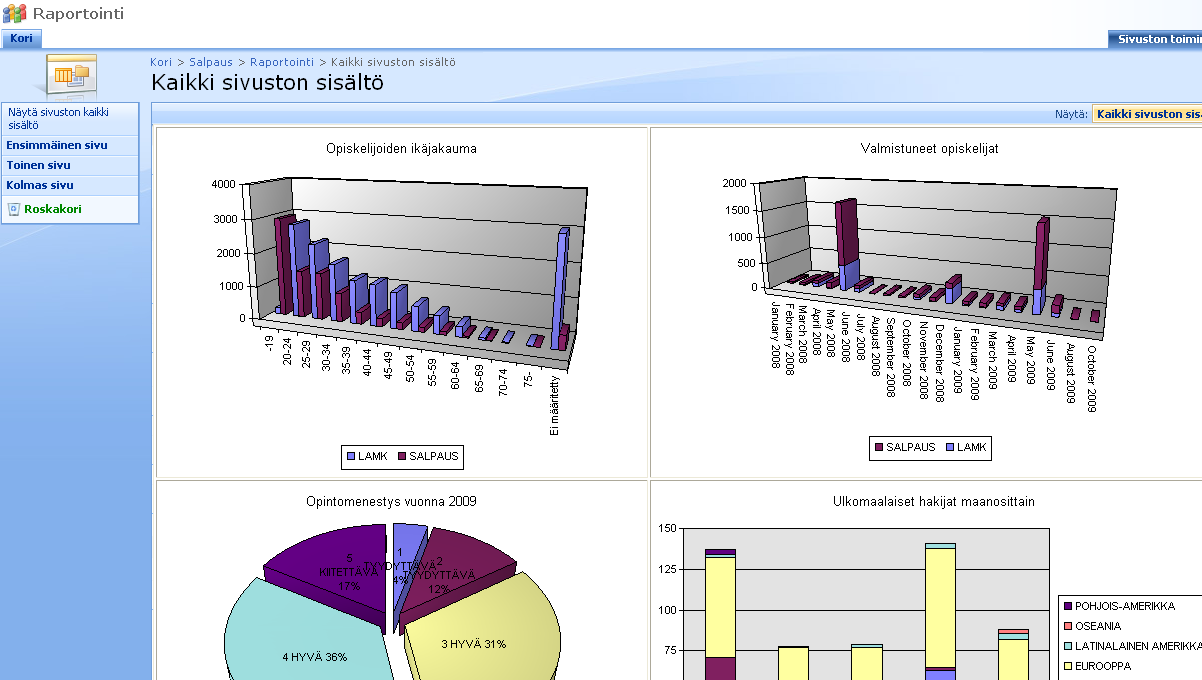The width and height of the screenshot is (1202, 680).
Task: Open the Kori tab
Action: tap(21, 39)
